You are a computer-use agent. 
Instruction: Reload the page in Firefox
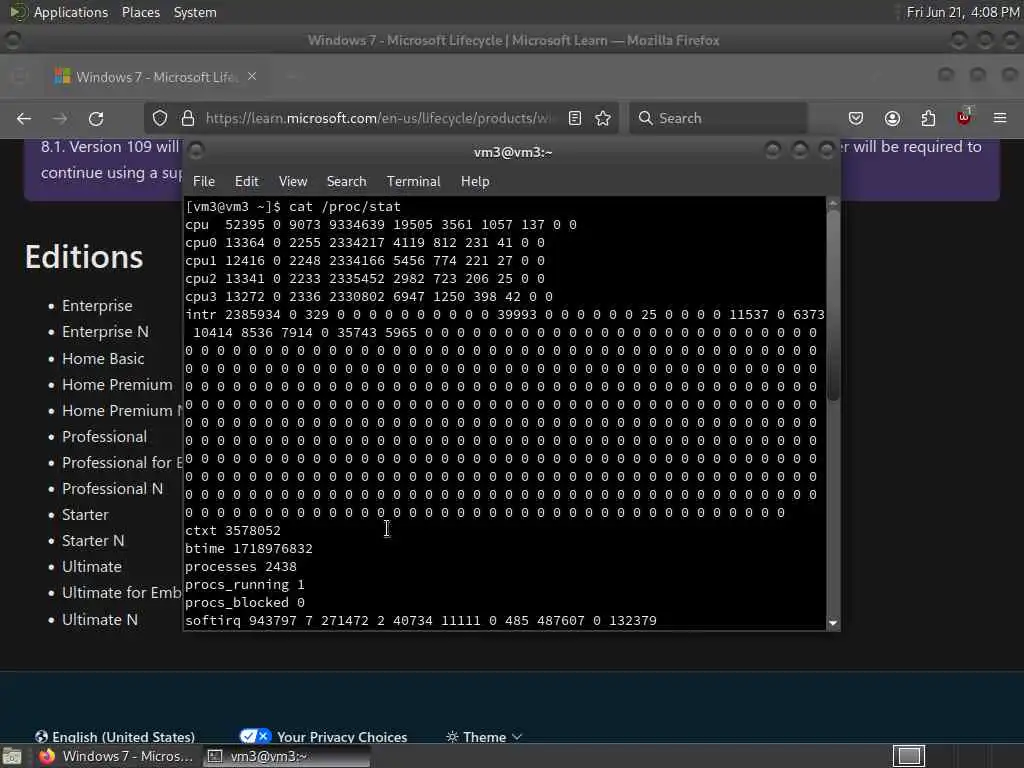[x=96, y=118]
